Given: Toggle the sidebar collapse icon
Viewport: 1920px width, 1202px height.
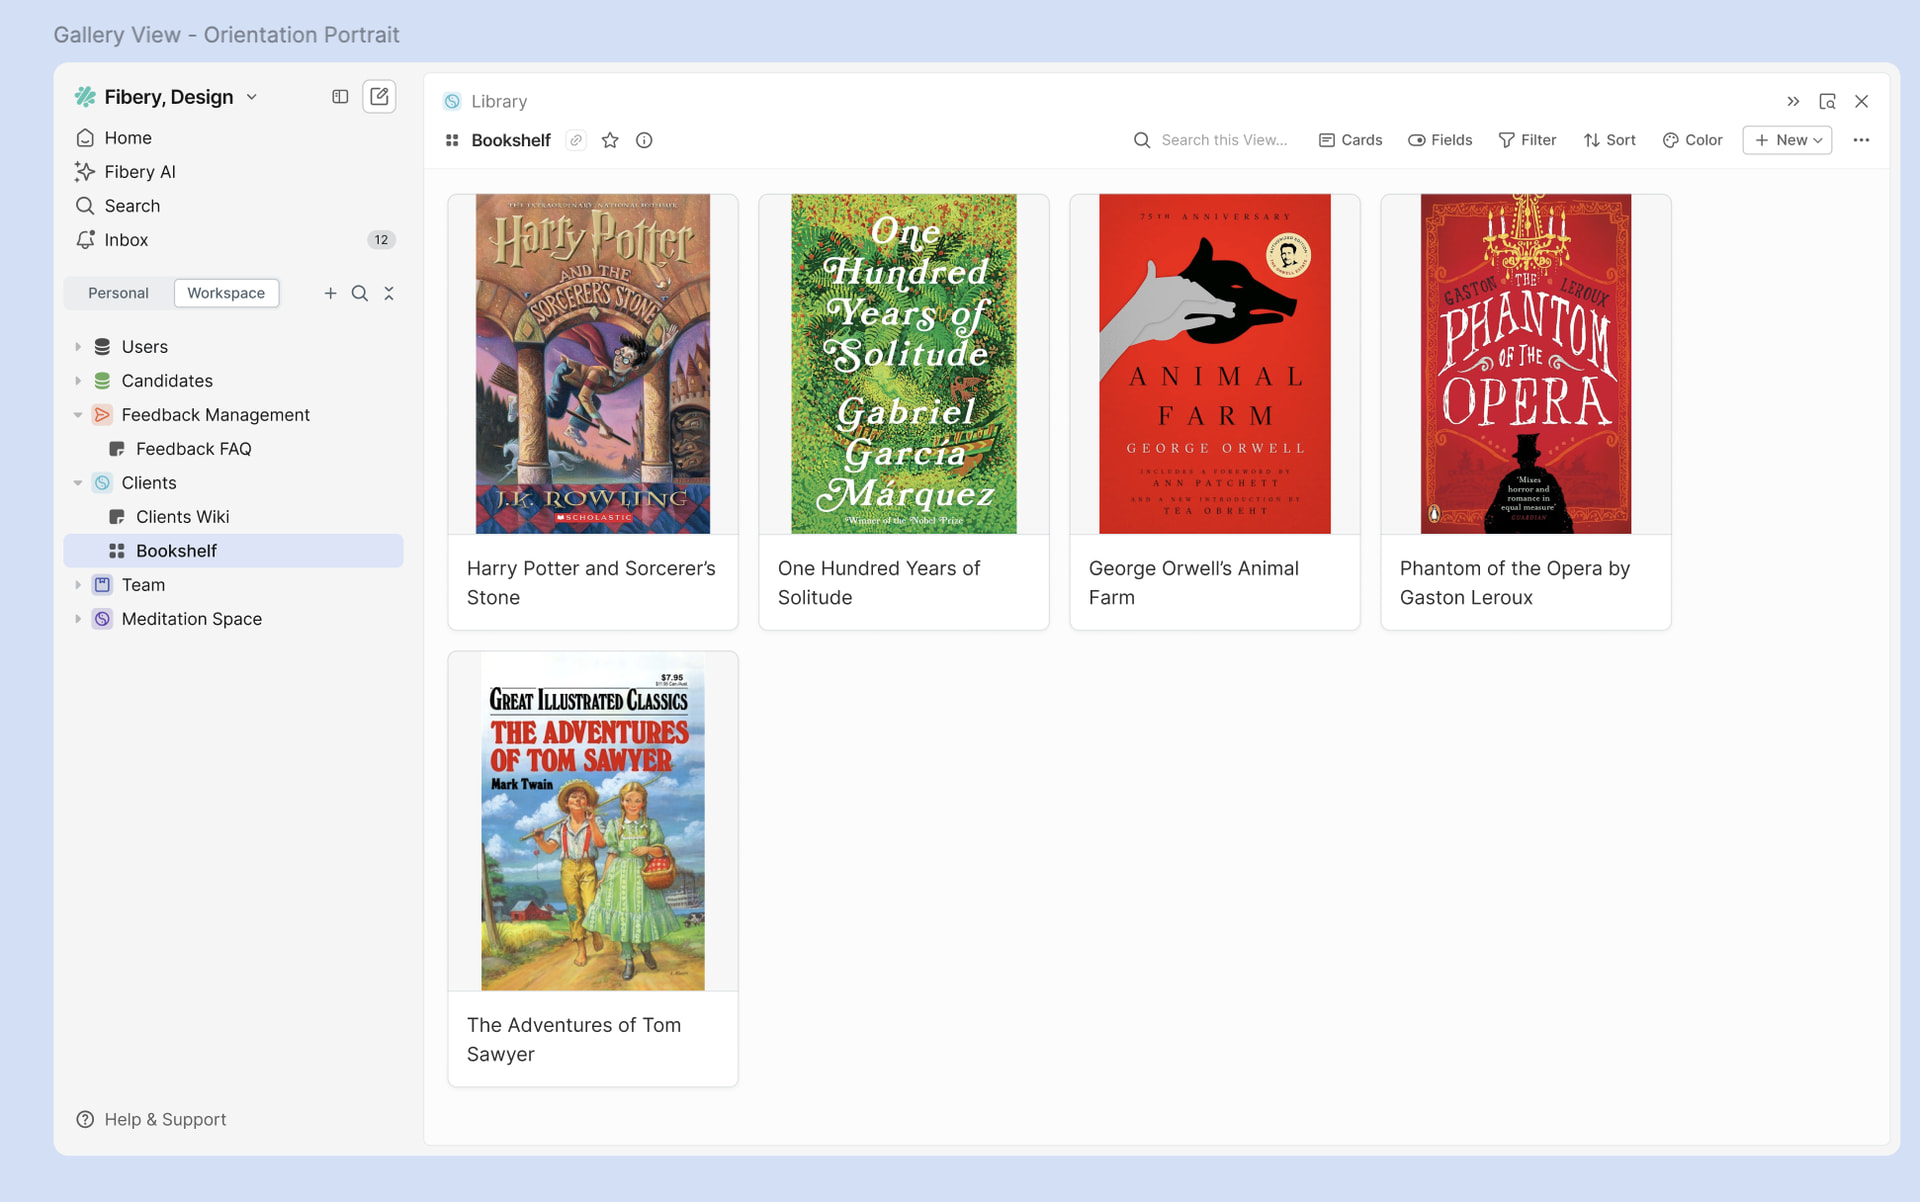Looking at the screenshot, I should [x=340, y=96].
